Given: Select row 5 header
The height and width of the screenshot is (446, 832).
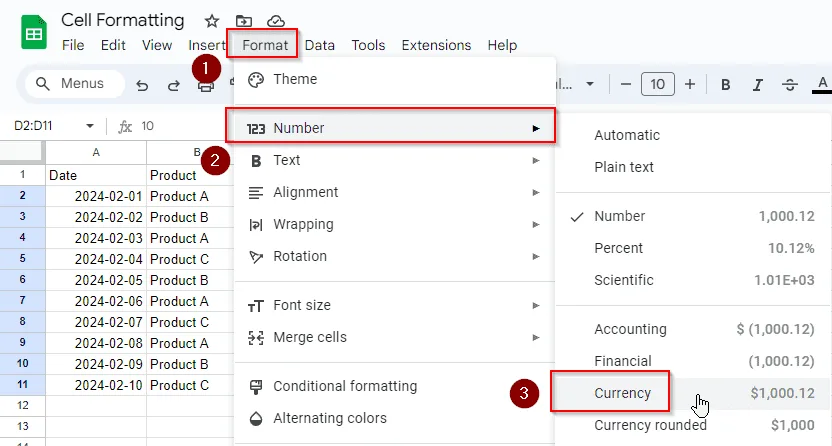Looking at the screenshot, I should pos(22,259).
